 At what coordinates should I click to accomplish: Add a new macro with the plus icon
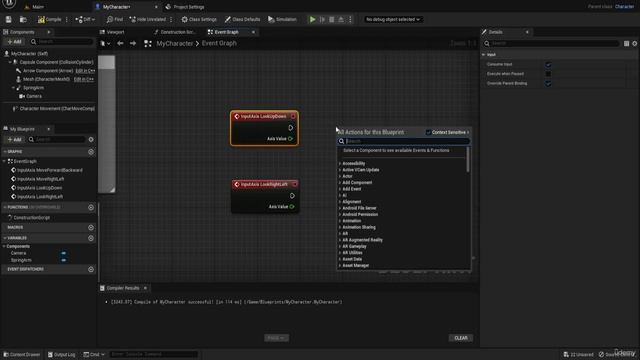(x=91, y=227)
